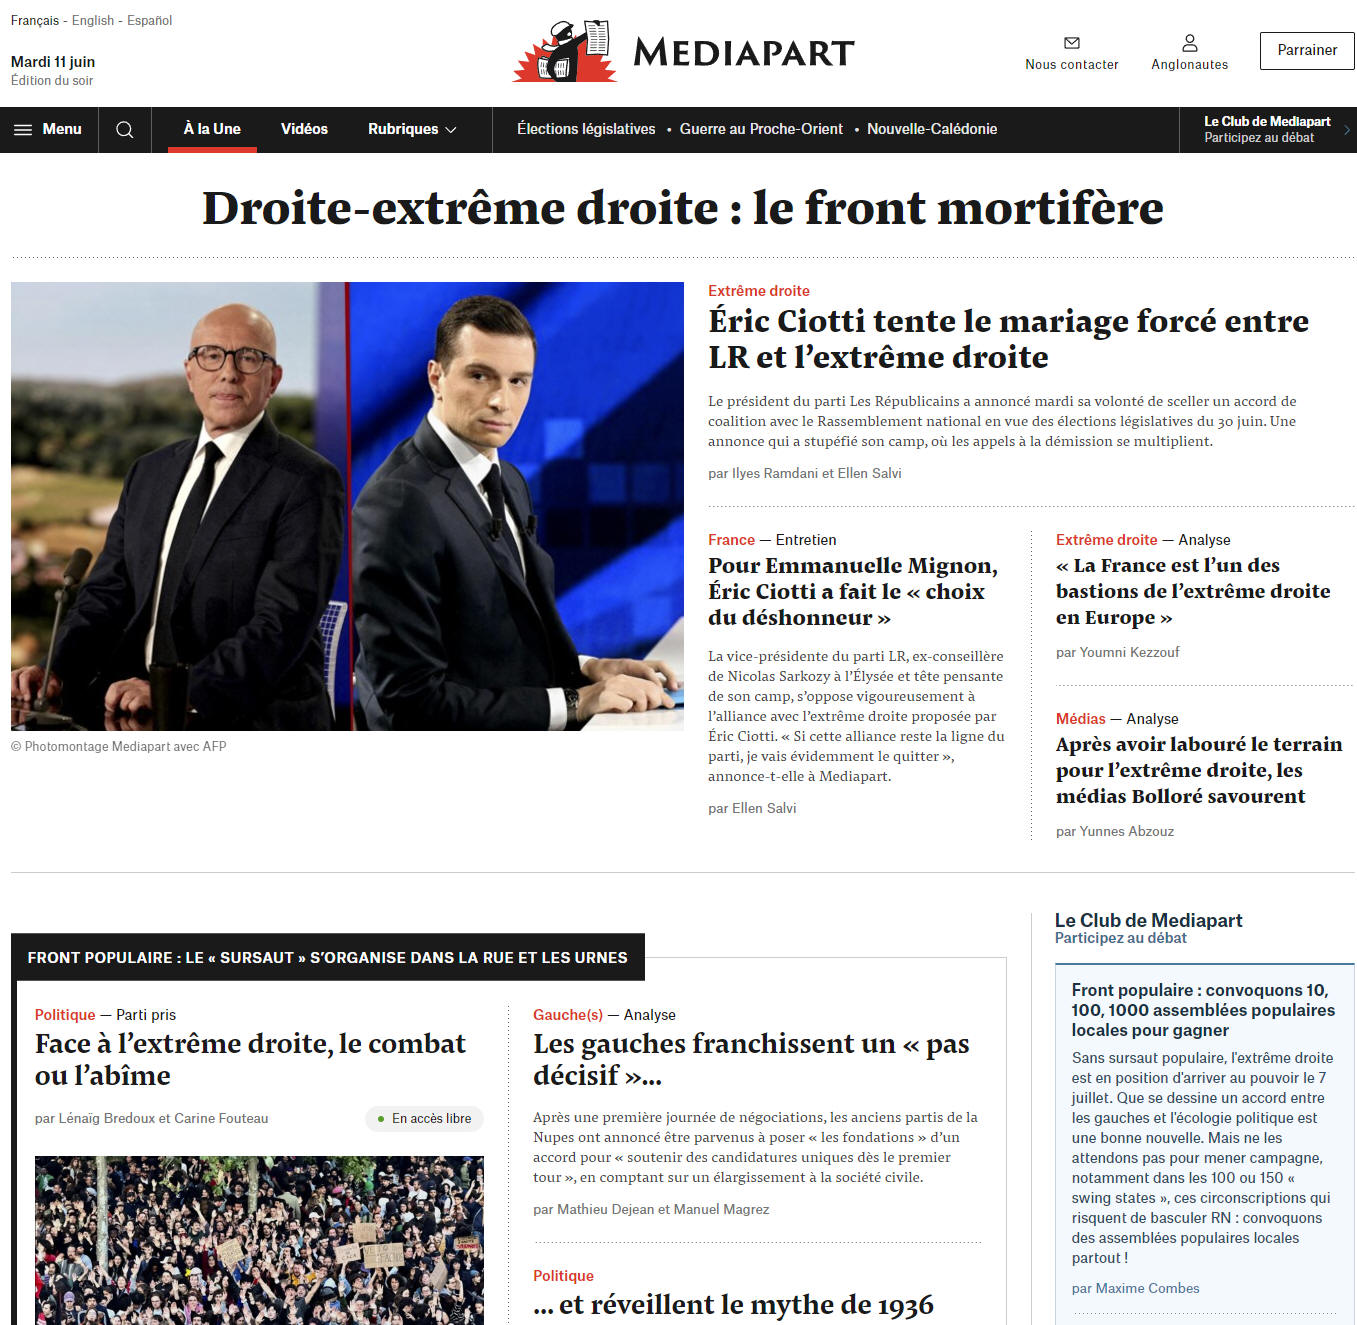This screenshot has height=1325, width=1357.
Task: Click the Club de Mediapart arrow chevron
Action: tap(1347, 130)
